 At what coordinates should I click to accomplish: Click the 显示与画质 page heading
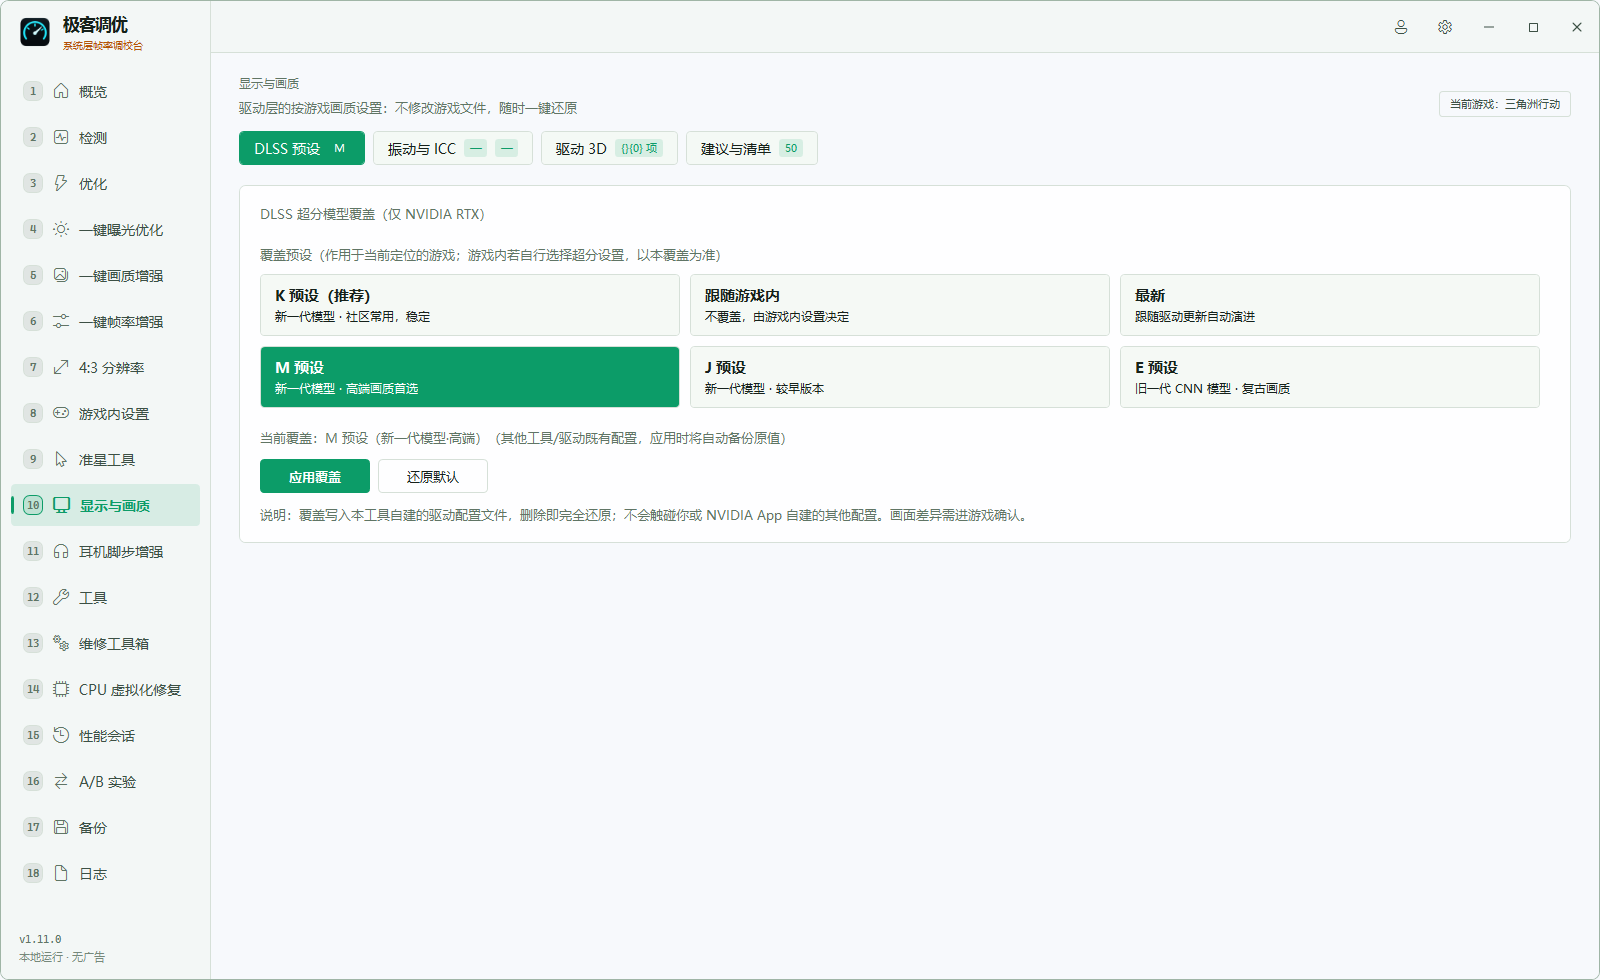[x=269, y=83]
